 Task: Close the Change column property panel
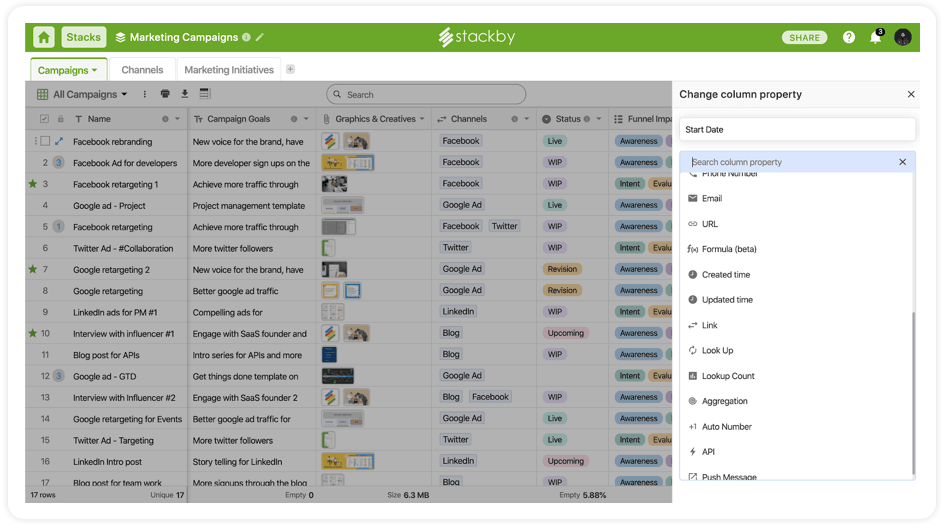point(911,94)
